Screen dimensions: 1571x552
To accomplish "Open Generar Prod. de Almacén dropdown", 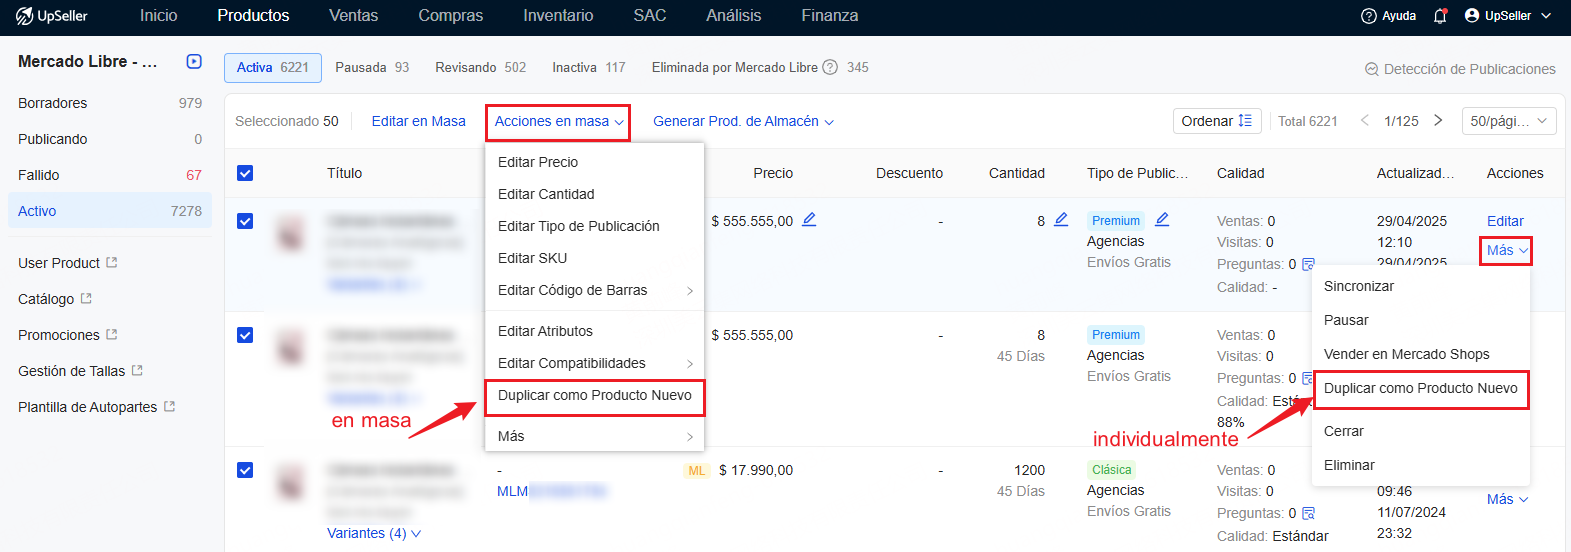I will click(743, 121).
